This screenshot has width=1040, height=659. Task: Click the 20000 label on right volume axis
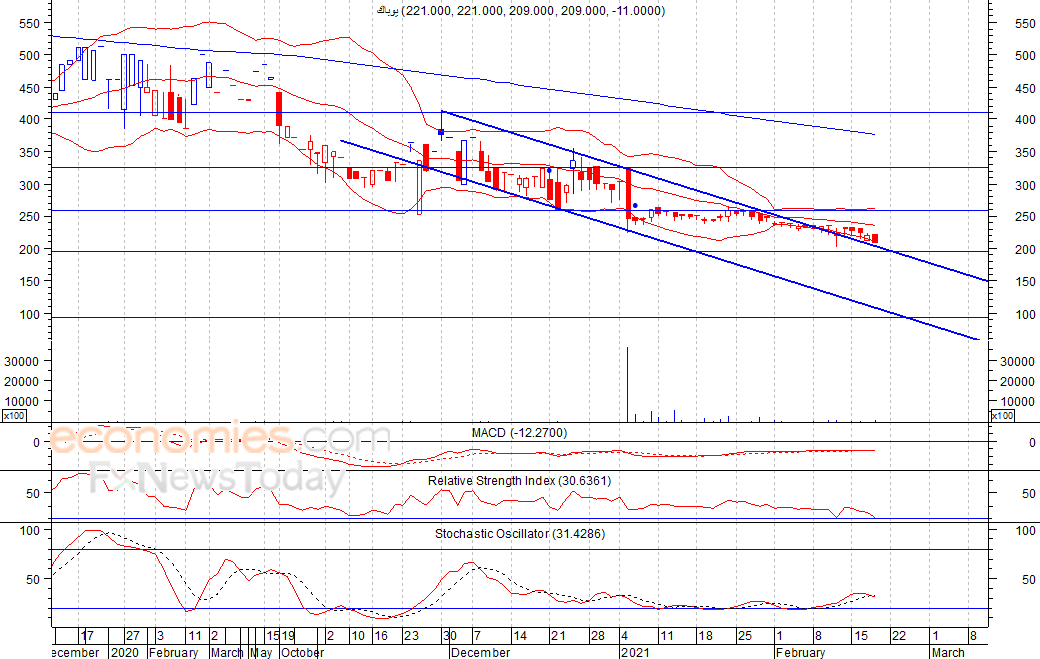click(x=1017, y=381)
